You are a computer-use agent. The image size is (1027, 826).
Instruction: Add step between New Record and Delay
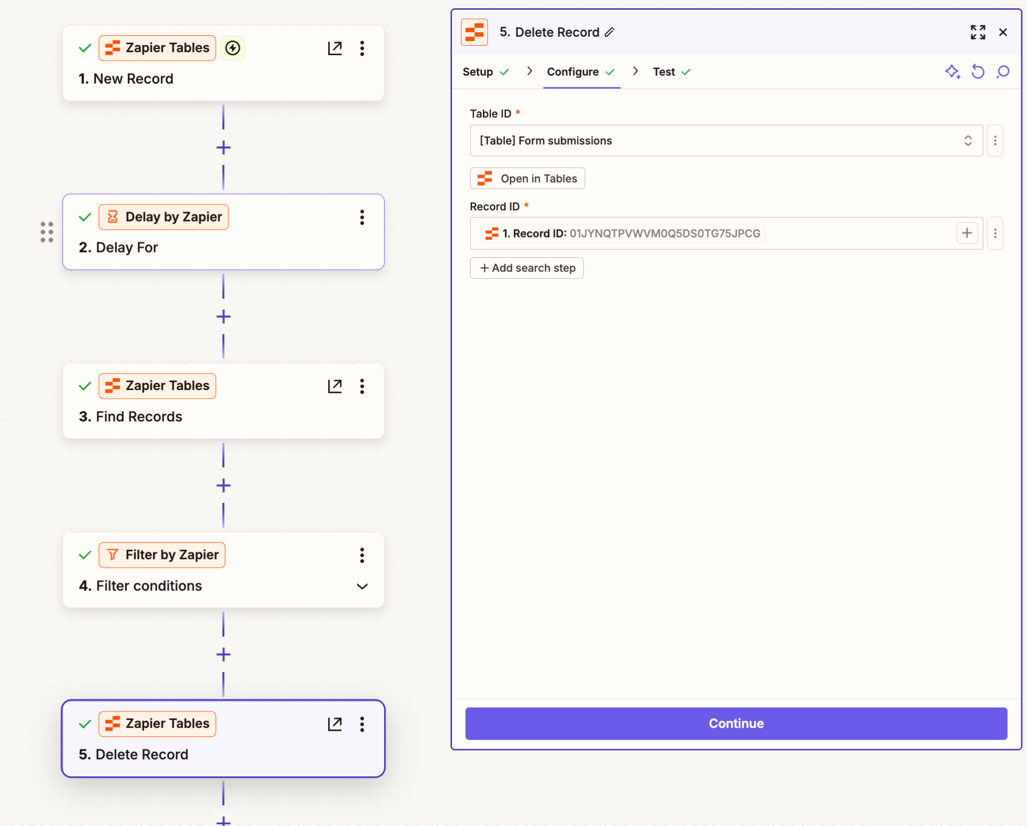coord(223,147)
